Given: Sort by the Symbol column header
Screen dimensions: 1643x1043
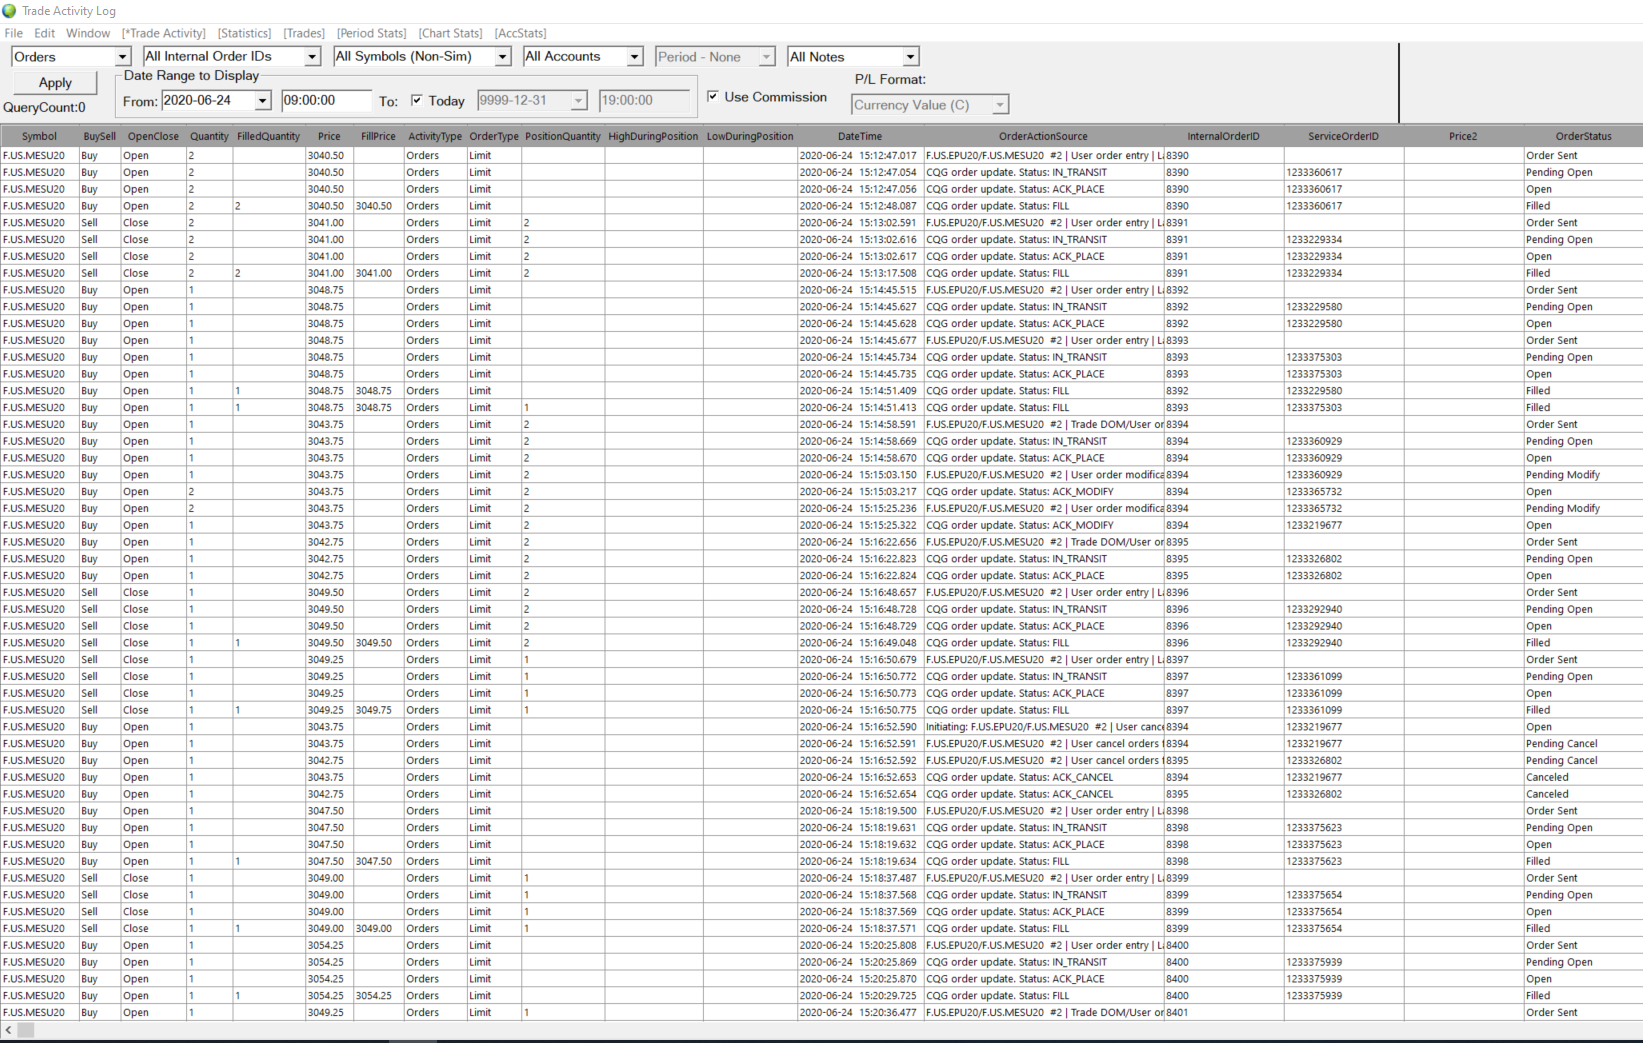Looking at the screenshot, I should (39, 136).
